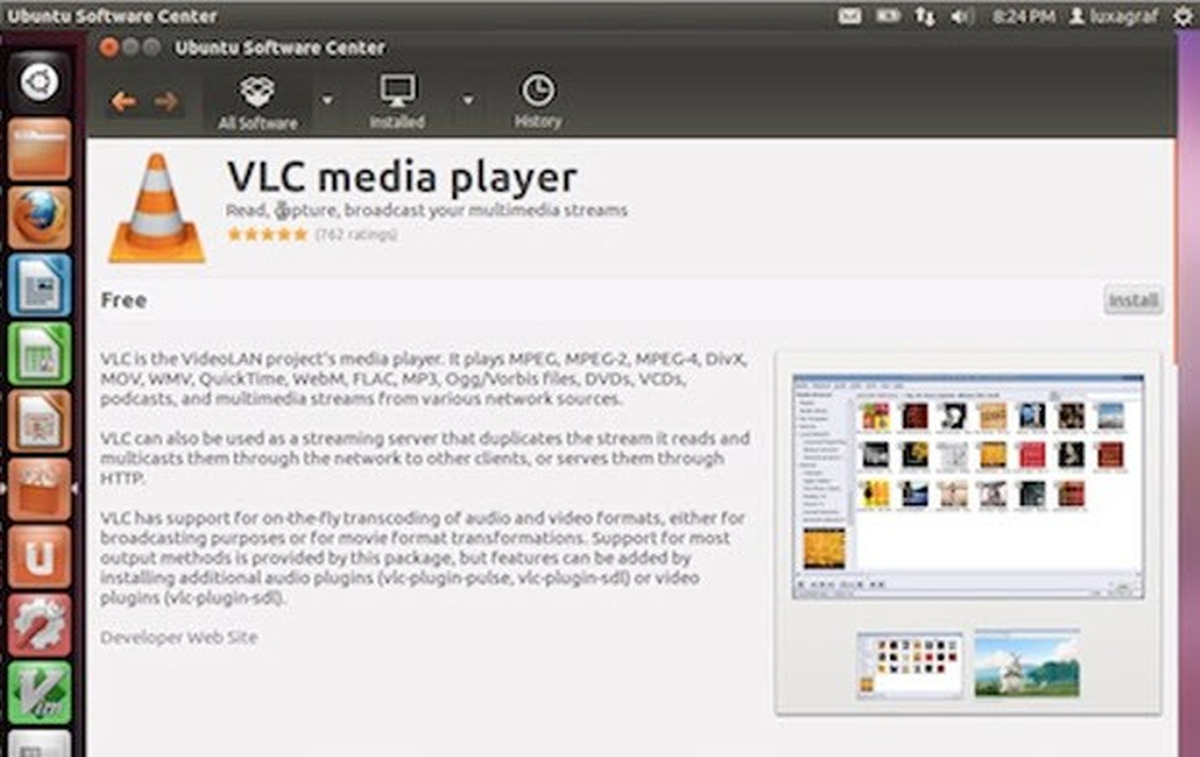The image size is (1200, 757).
Task: Click the Free price label
Action: [x=123, y=300]
